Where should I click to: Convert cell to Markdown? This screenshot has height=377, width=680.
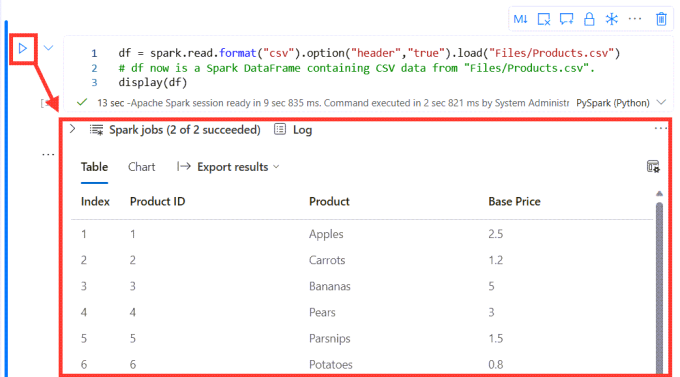click(520, 19)
